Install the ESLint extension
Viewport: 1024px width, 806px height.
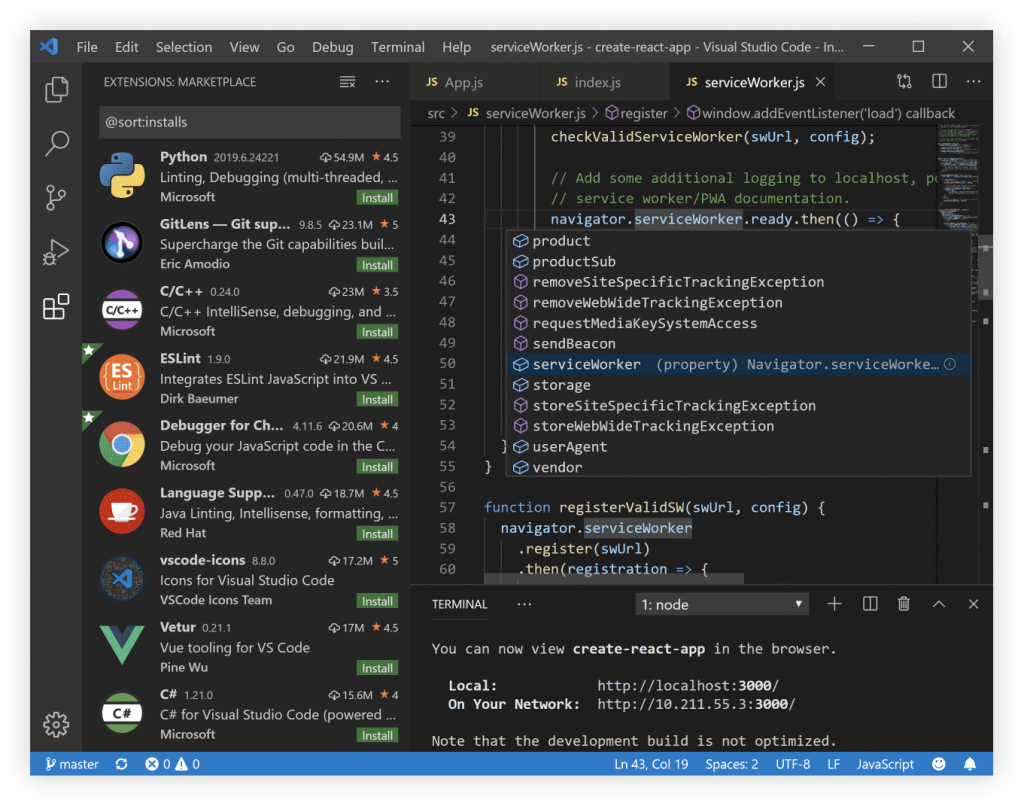tap(377, 400)
